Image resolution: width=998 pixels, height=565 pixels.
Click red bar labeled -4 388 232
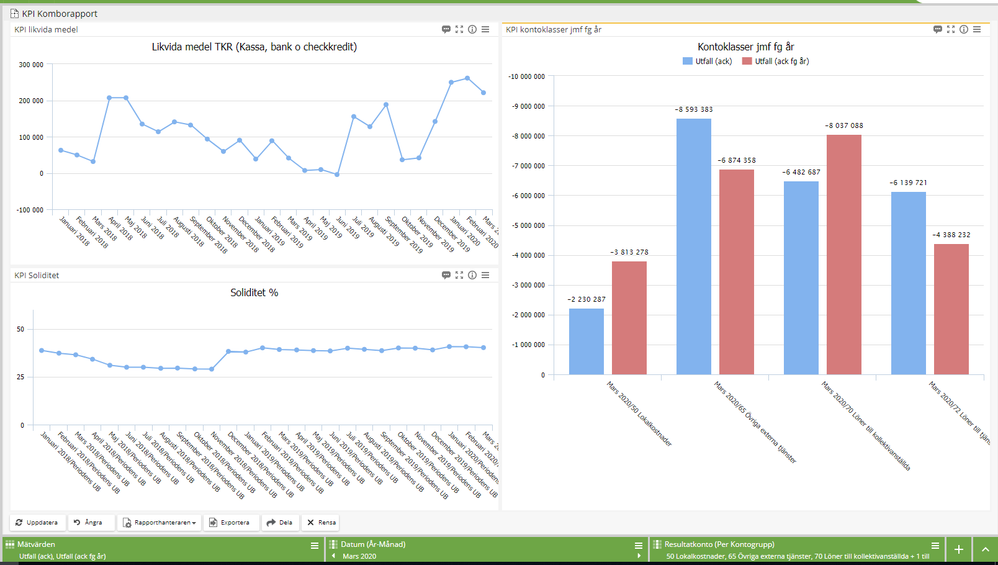click(x=952, y=309)
